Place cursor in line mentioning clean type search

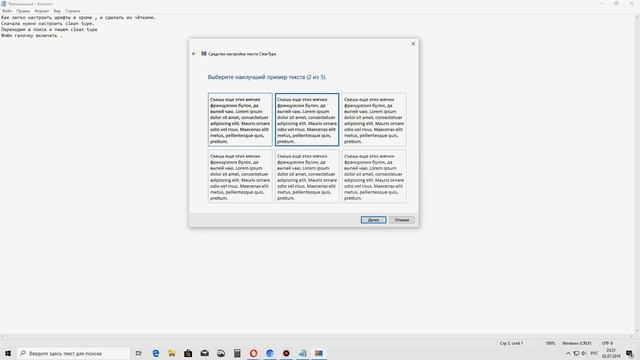[49, 29]
